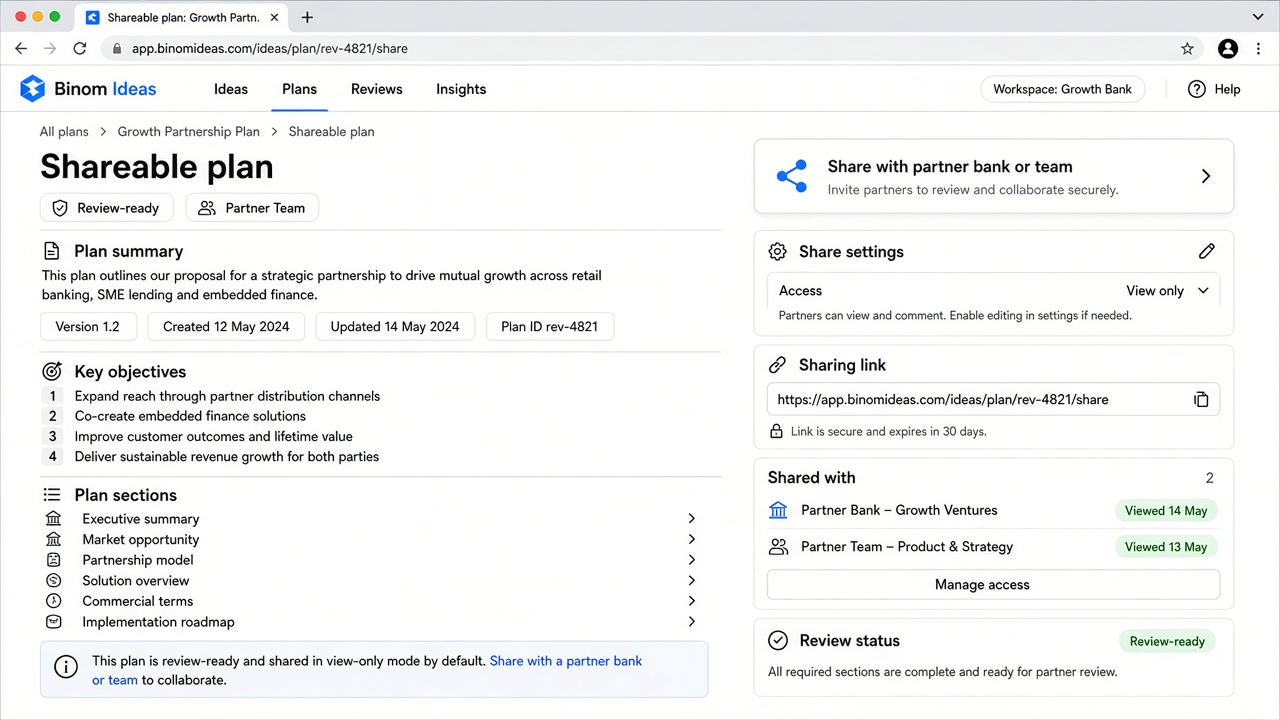Switch to the Plans tab
The height and width of the screenshot is (720, 1280).
[x=299, y=89]
